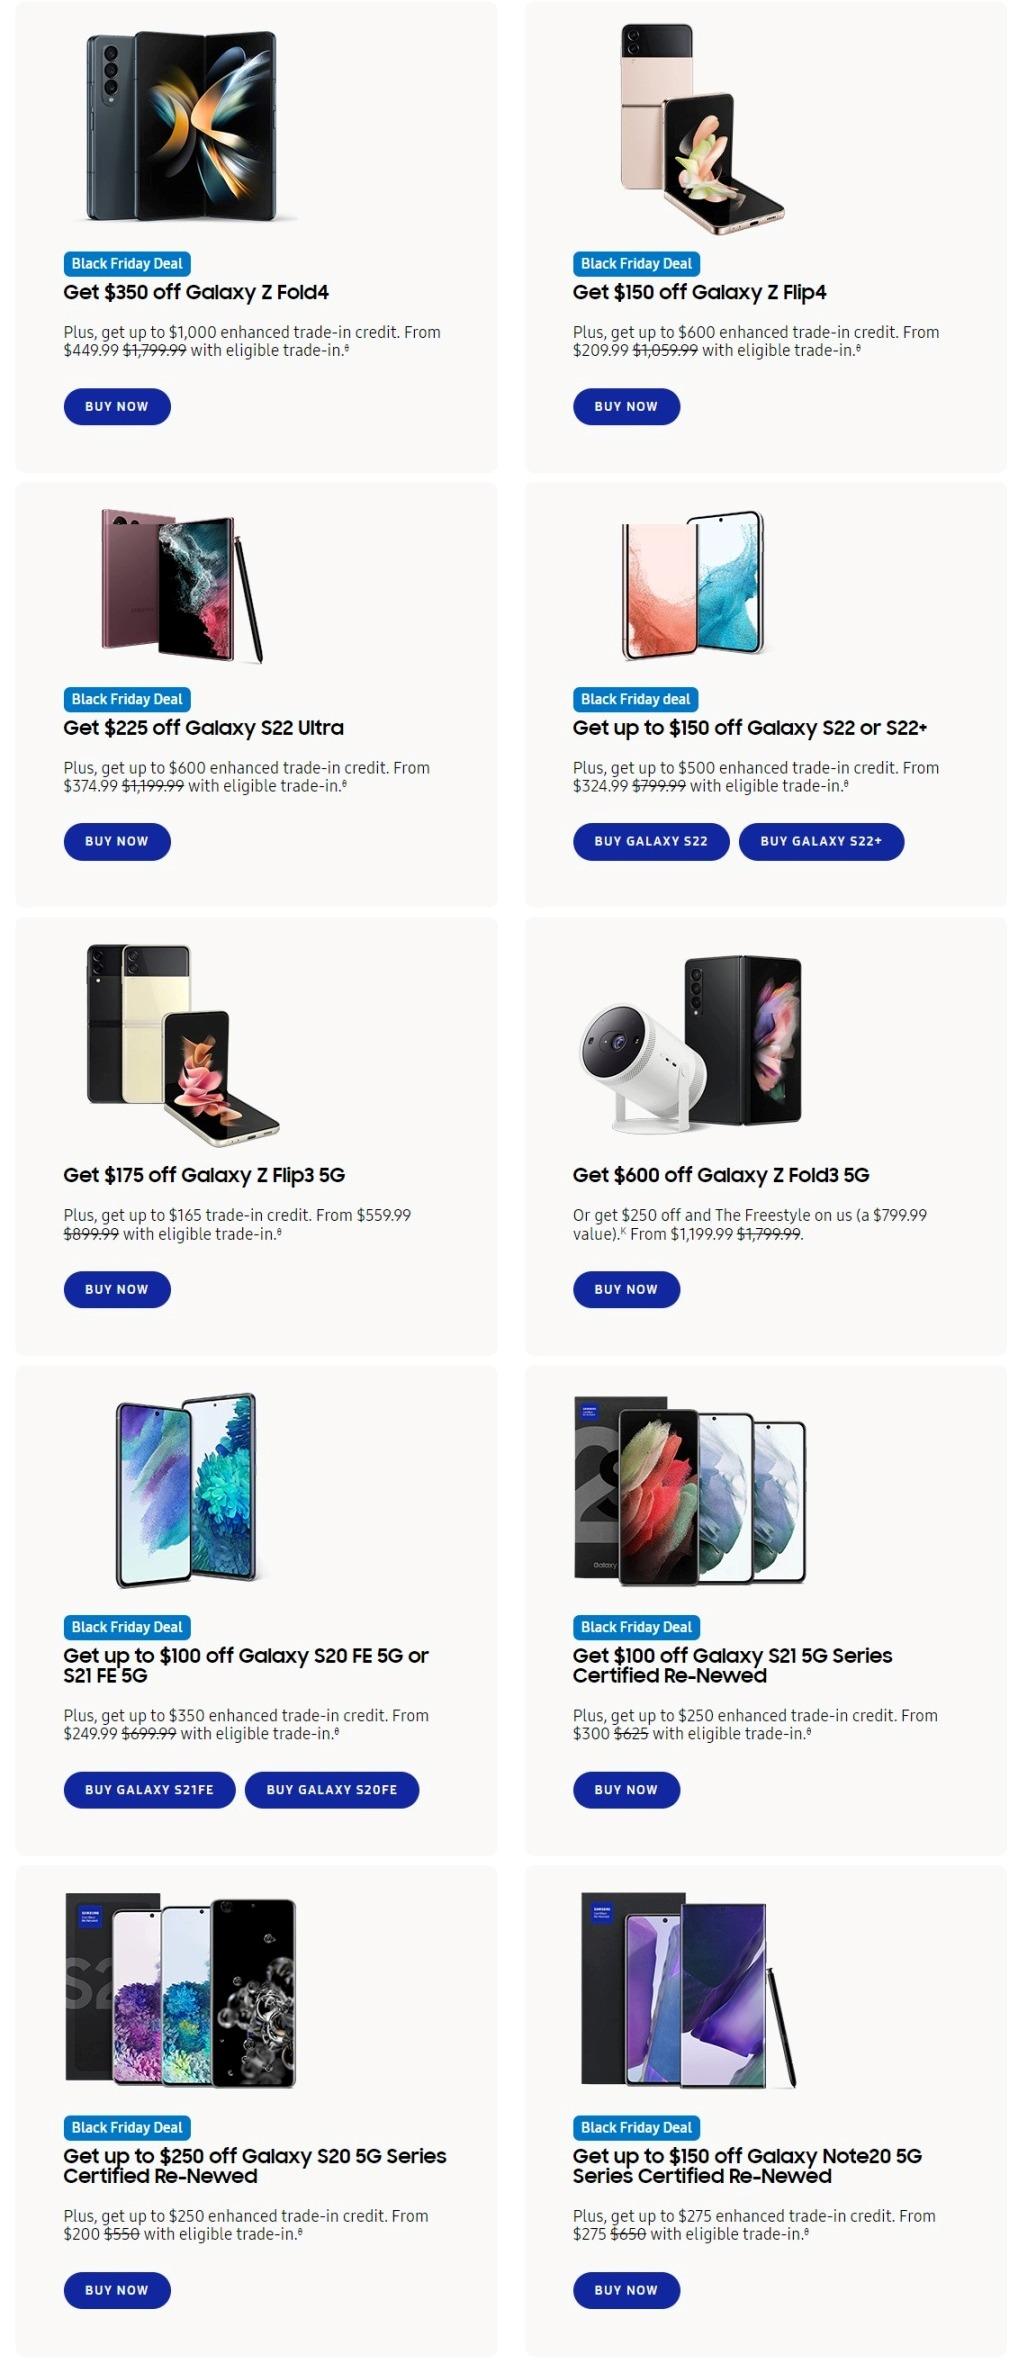Buy the Galaxy S21 5G Certified Re-Newed
The image size is (1009, 2363).
(625, 1789)
